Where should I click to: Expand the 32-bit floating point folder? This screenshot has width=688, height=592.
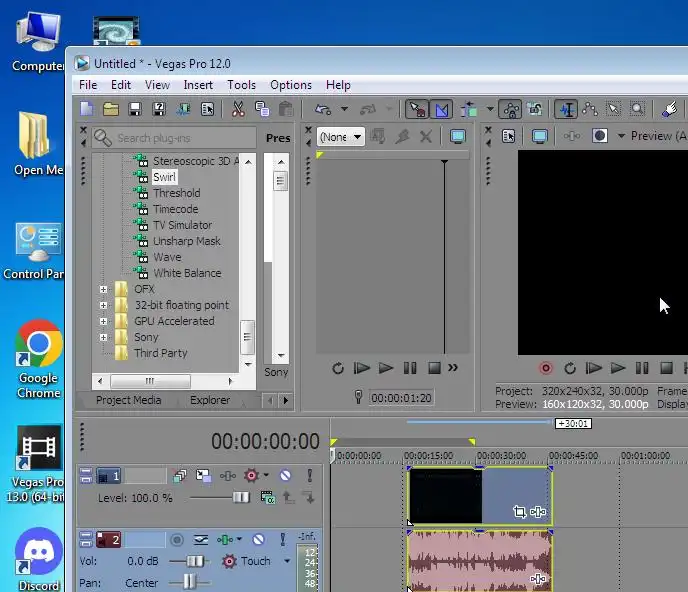point(103,305)
